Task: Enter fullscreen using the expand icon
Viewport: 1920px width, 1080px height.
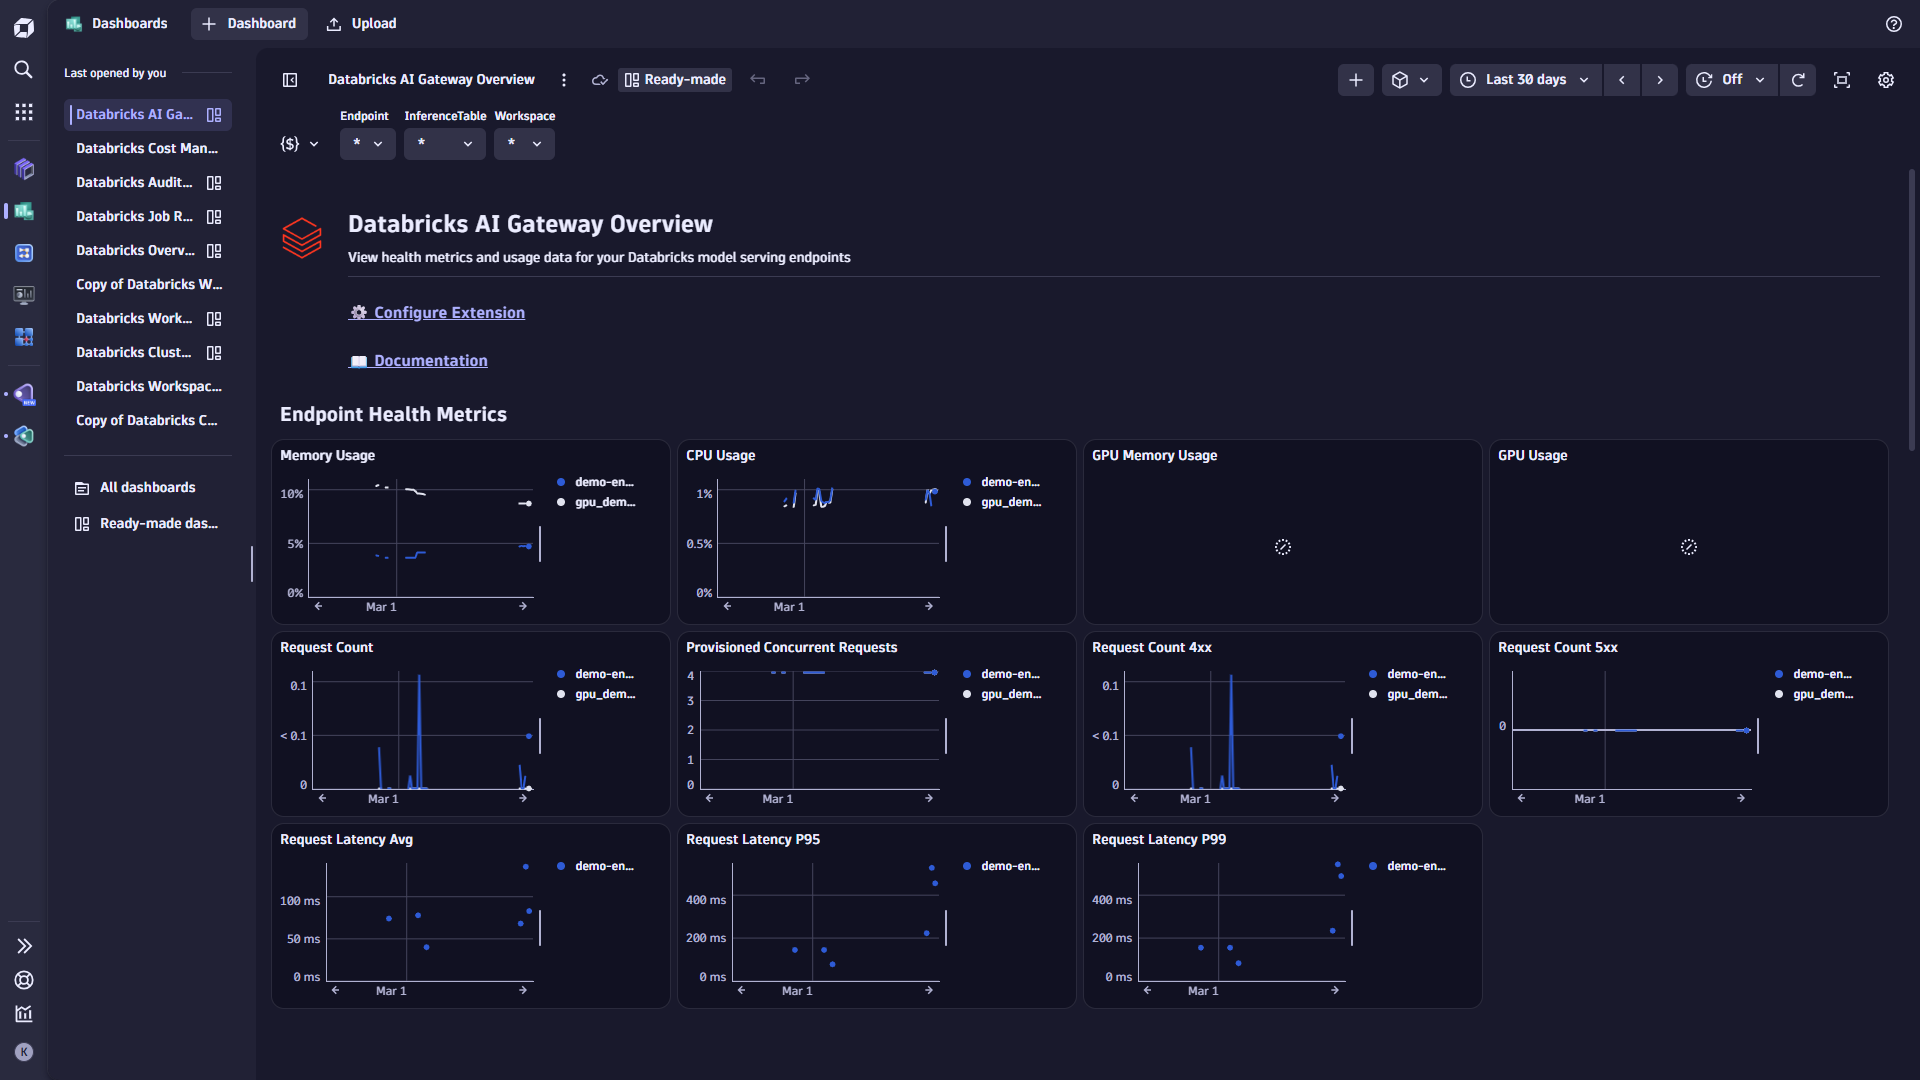Action: 1842,80
